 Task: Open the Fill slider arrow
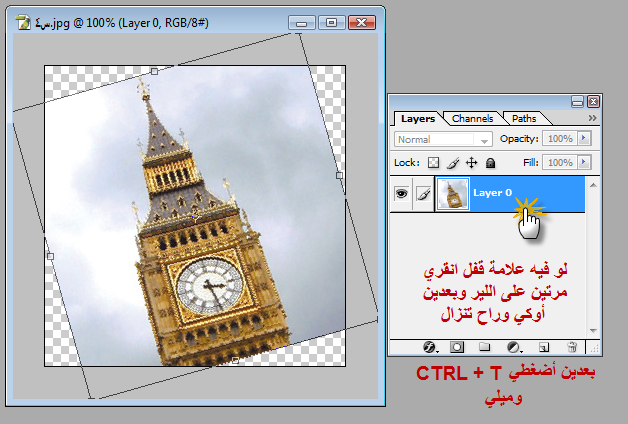(x=581, y=162)
